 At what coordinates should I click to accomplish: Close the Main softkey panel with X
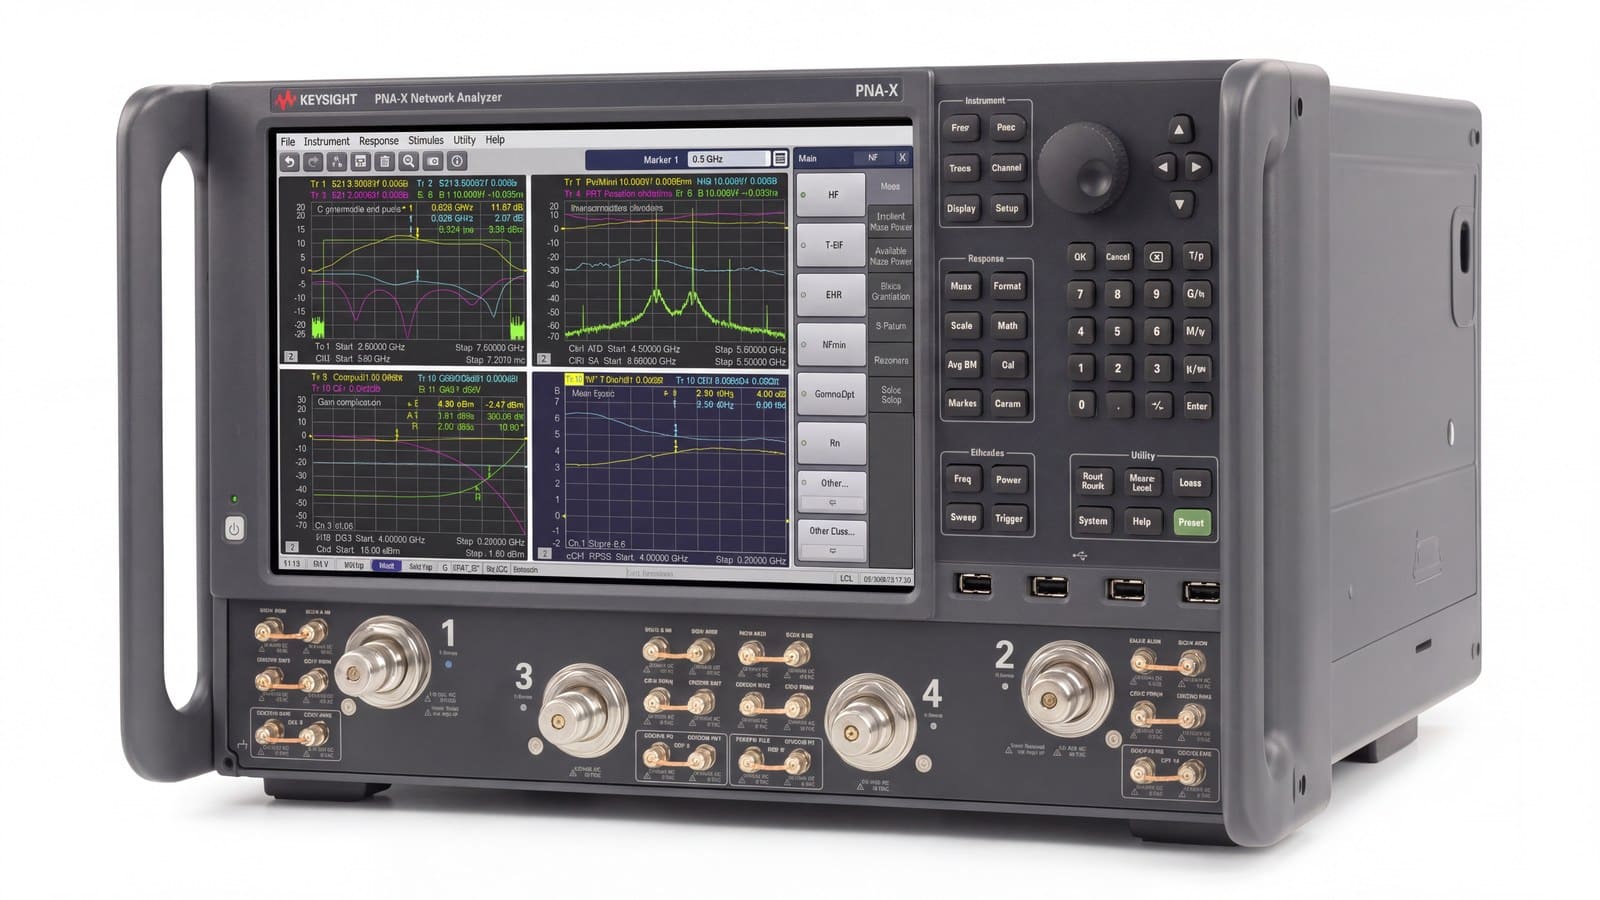click(x=901, y=157)
